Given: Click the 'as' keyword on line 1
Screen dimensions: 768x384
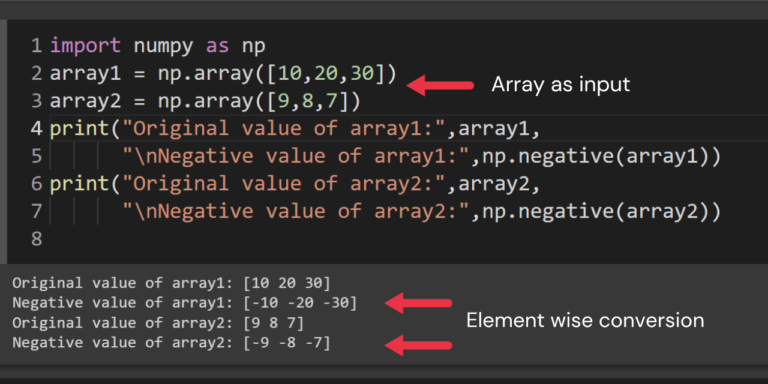Looking at the screenshot, I should [217, 47].
